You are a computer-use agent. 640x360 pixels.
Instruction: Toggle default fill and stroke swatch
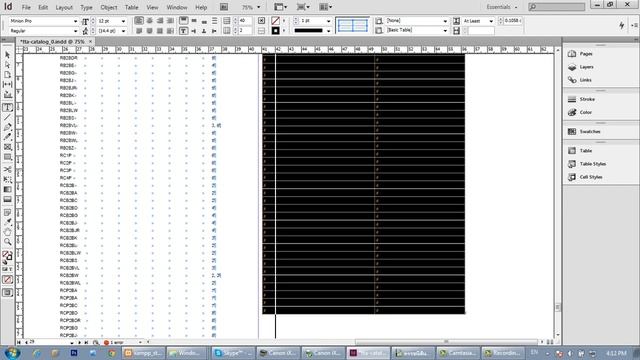click(x=5, y=262)
